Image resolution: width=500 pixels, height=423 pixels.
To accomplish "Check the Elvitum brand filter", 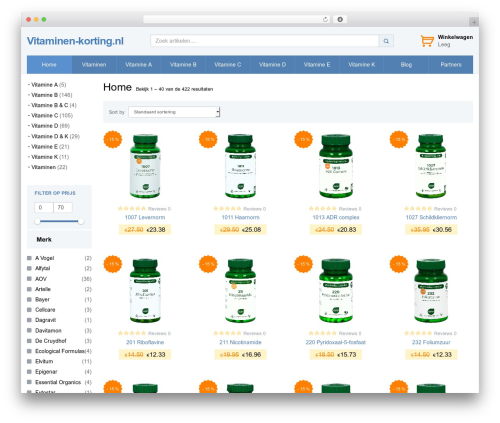I will point(29,361).
